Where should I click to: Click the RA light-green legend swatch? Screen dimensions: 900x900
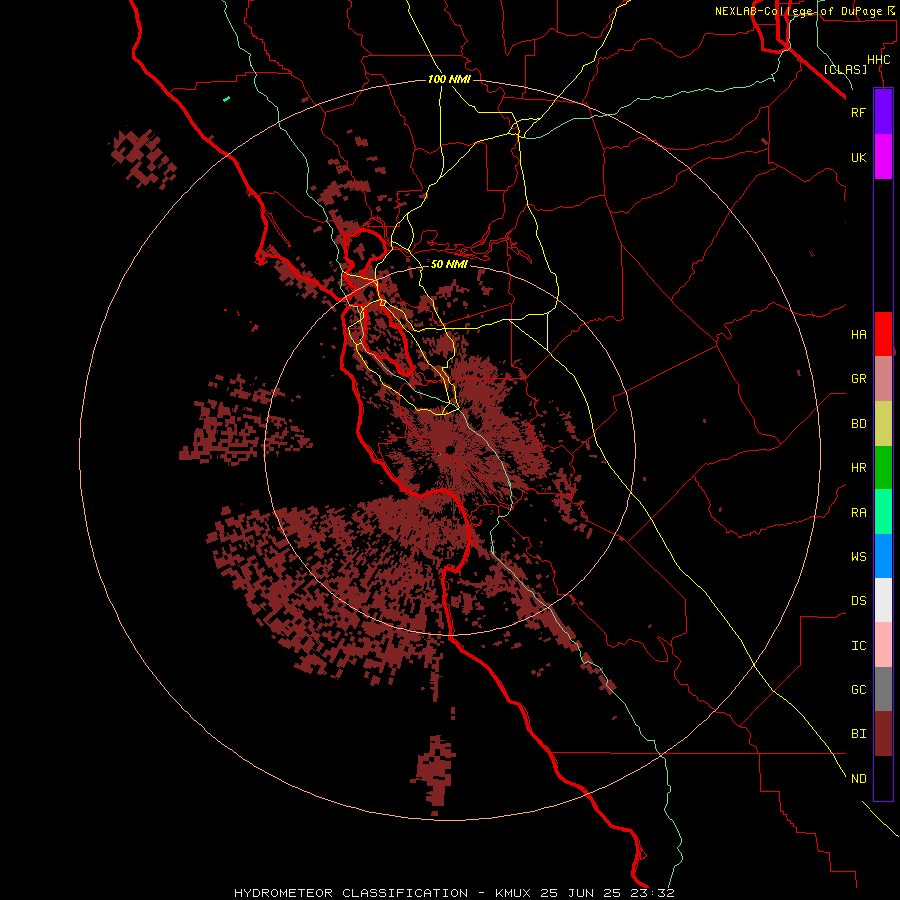883,512
